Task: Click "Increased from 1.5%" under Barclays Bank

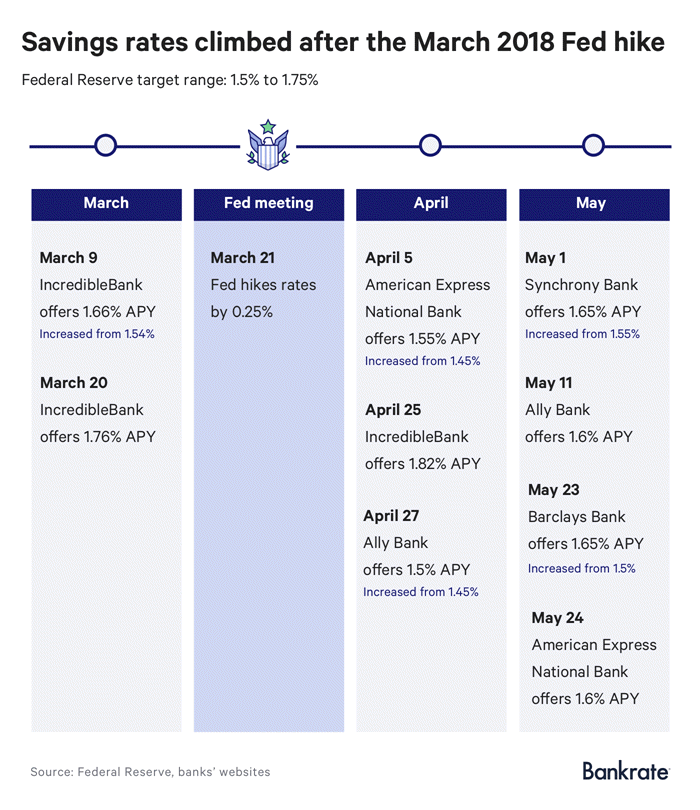Action: [x=581, y=568]
